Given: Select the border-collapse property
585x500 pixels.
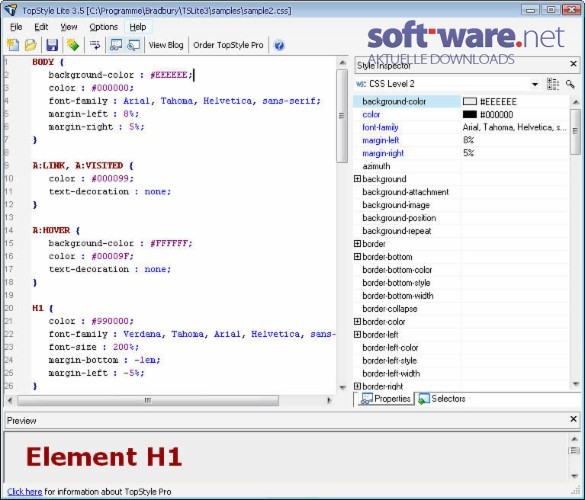Looking at the screenshot, I should [390, 309].
